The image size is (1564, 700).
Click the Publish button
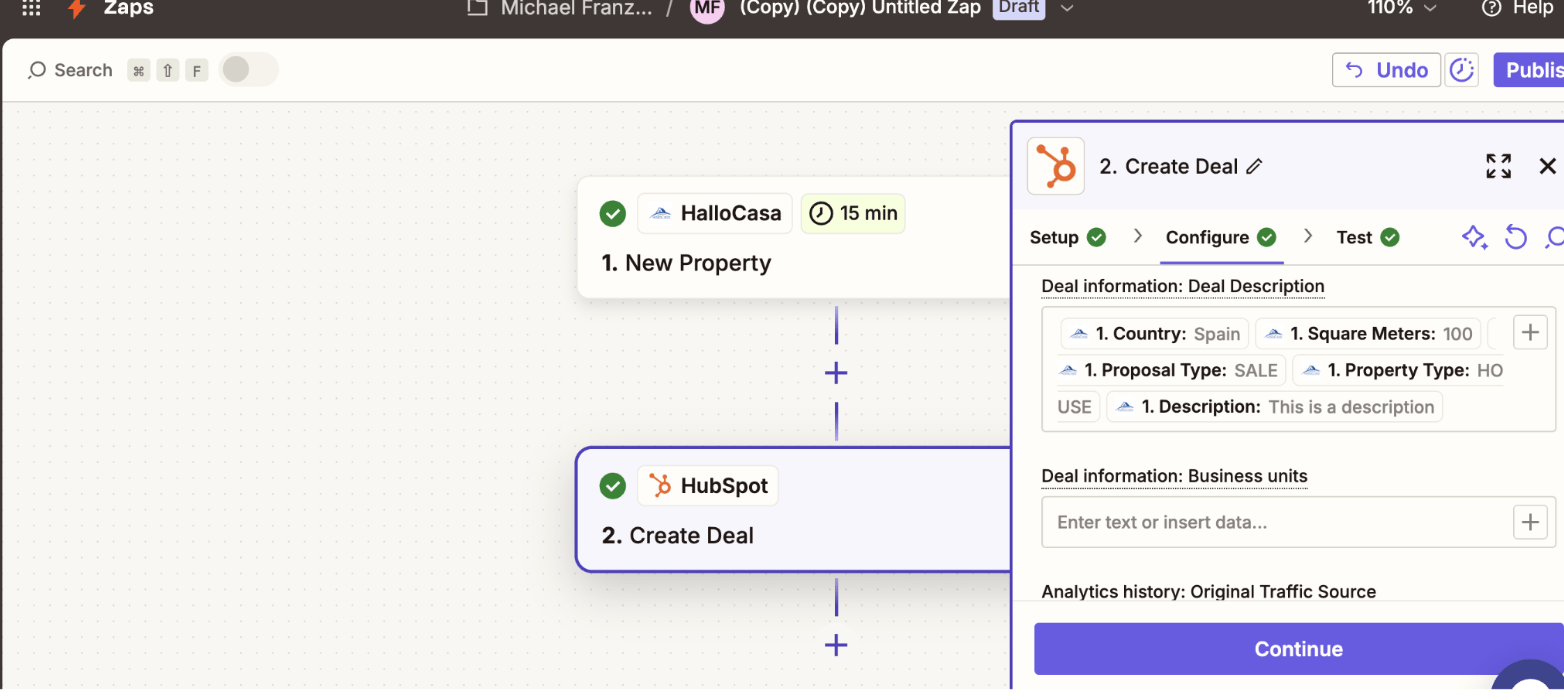[1529, 70]
